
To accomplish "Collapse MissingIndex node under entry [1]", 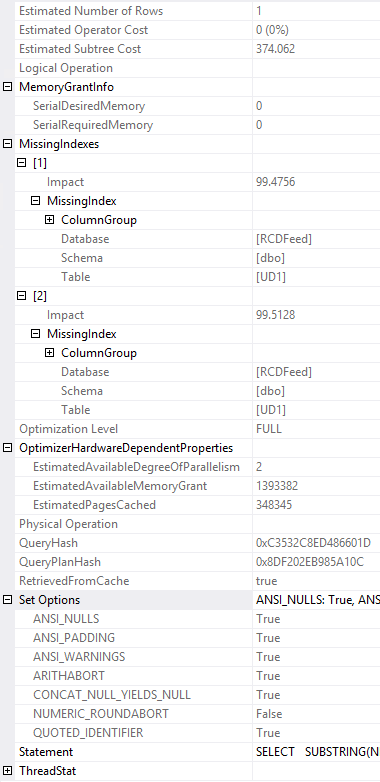I will coord(35,200).
